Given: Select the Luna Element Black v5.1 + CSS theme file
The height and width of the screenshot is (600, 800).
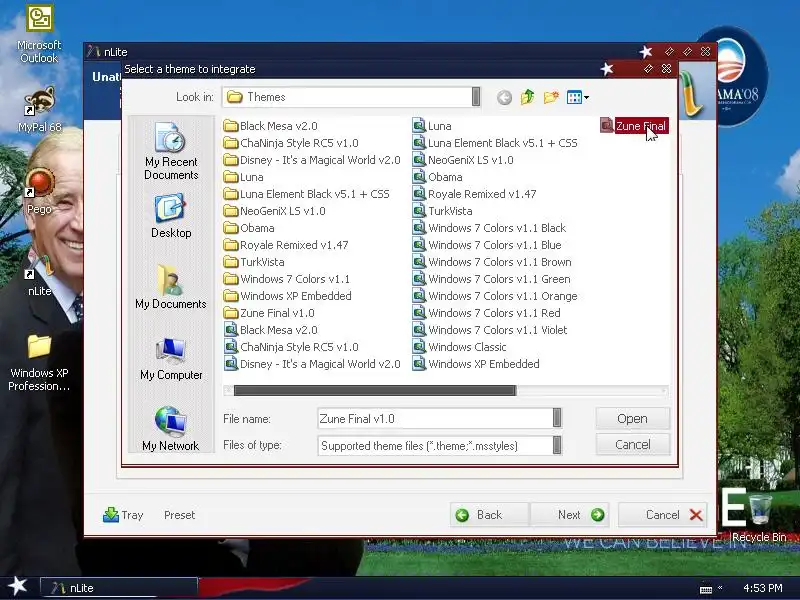Looking at the screenshot, I should point(495,143).
